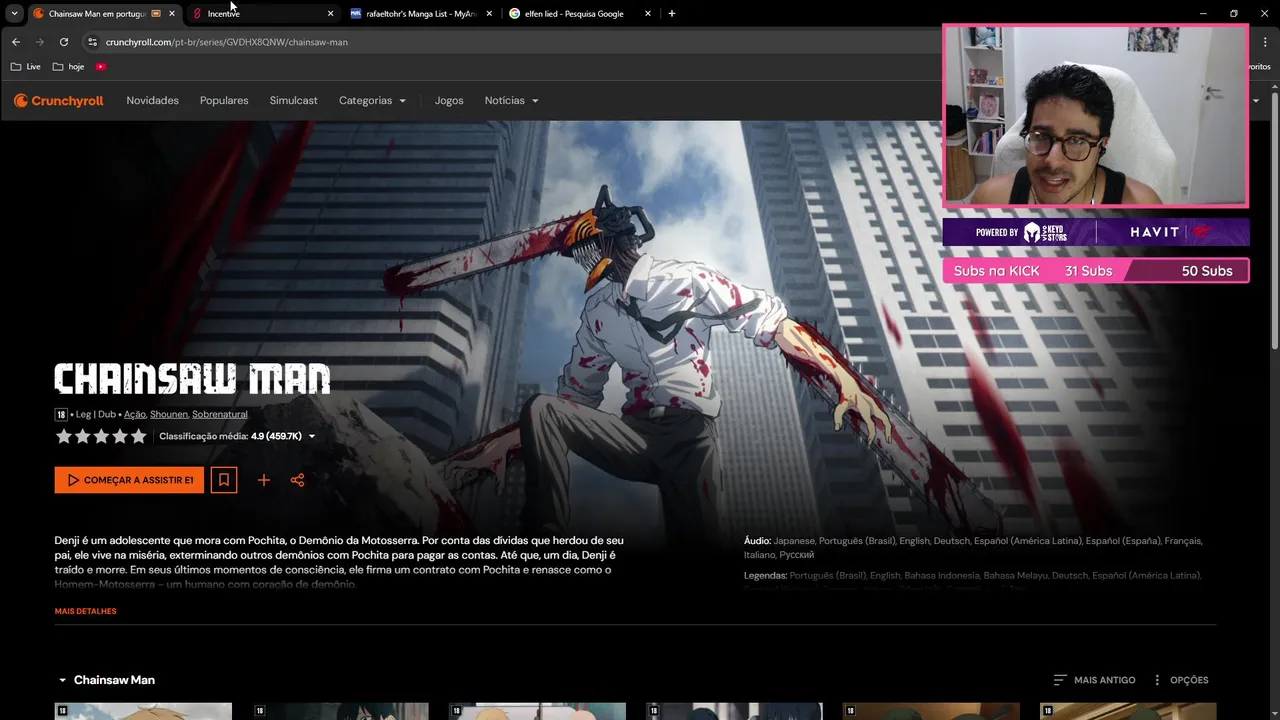The image size is (1280, 720).
Task: Open Jogos in Crunchyroll navigation
Action: tap(449, 100)
